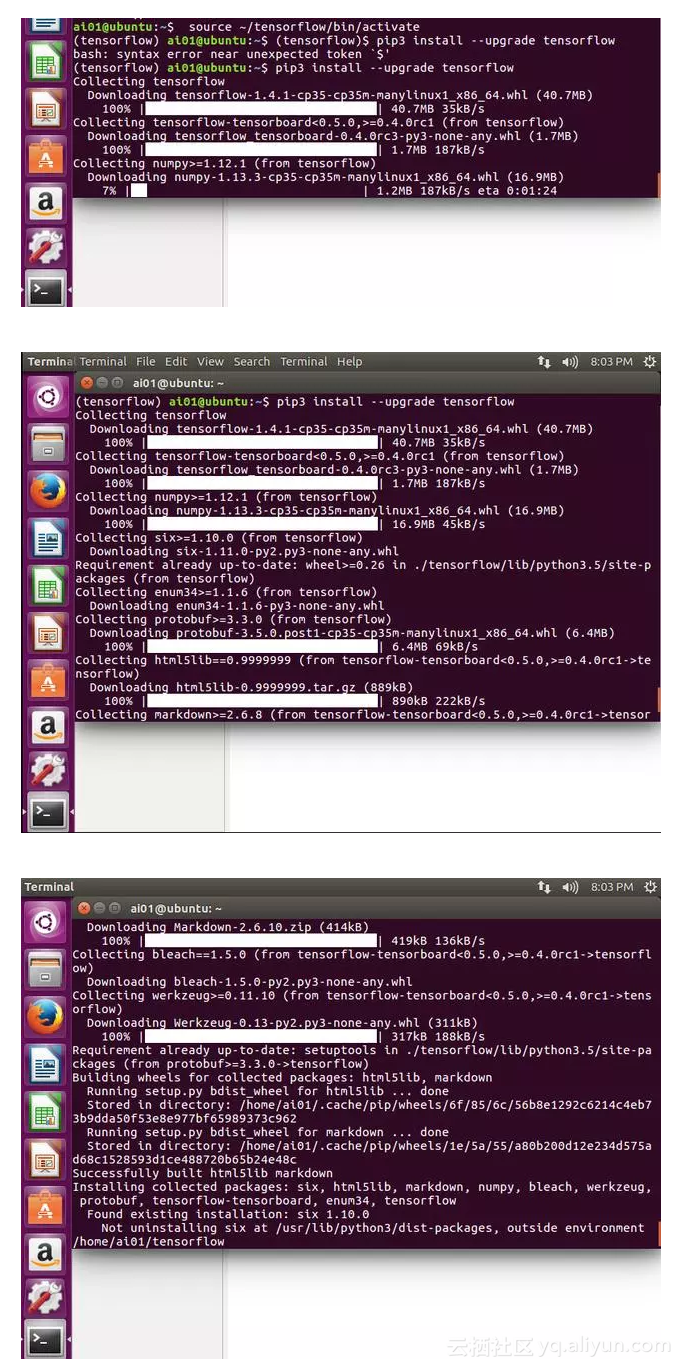Click the 8:03 PM clock in the middle screenshot
The width and height of the screenshot is (682, 1368).
coord(611,362)
